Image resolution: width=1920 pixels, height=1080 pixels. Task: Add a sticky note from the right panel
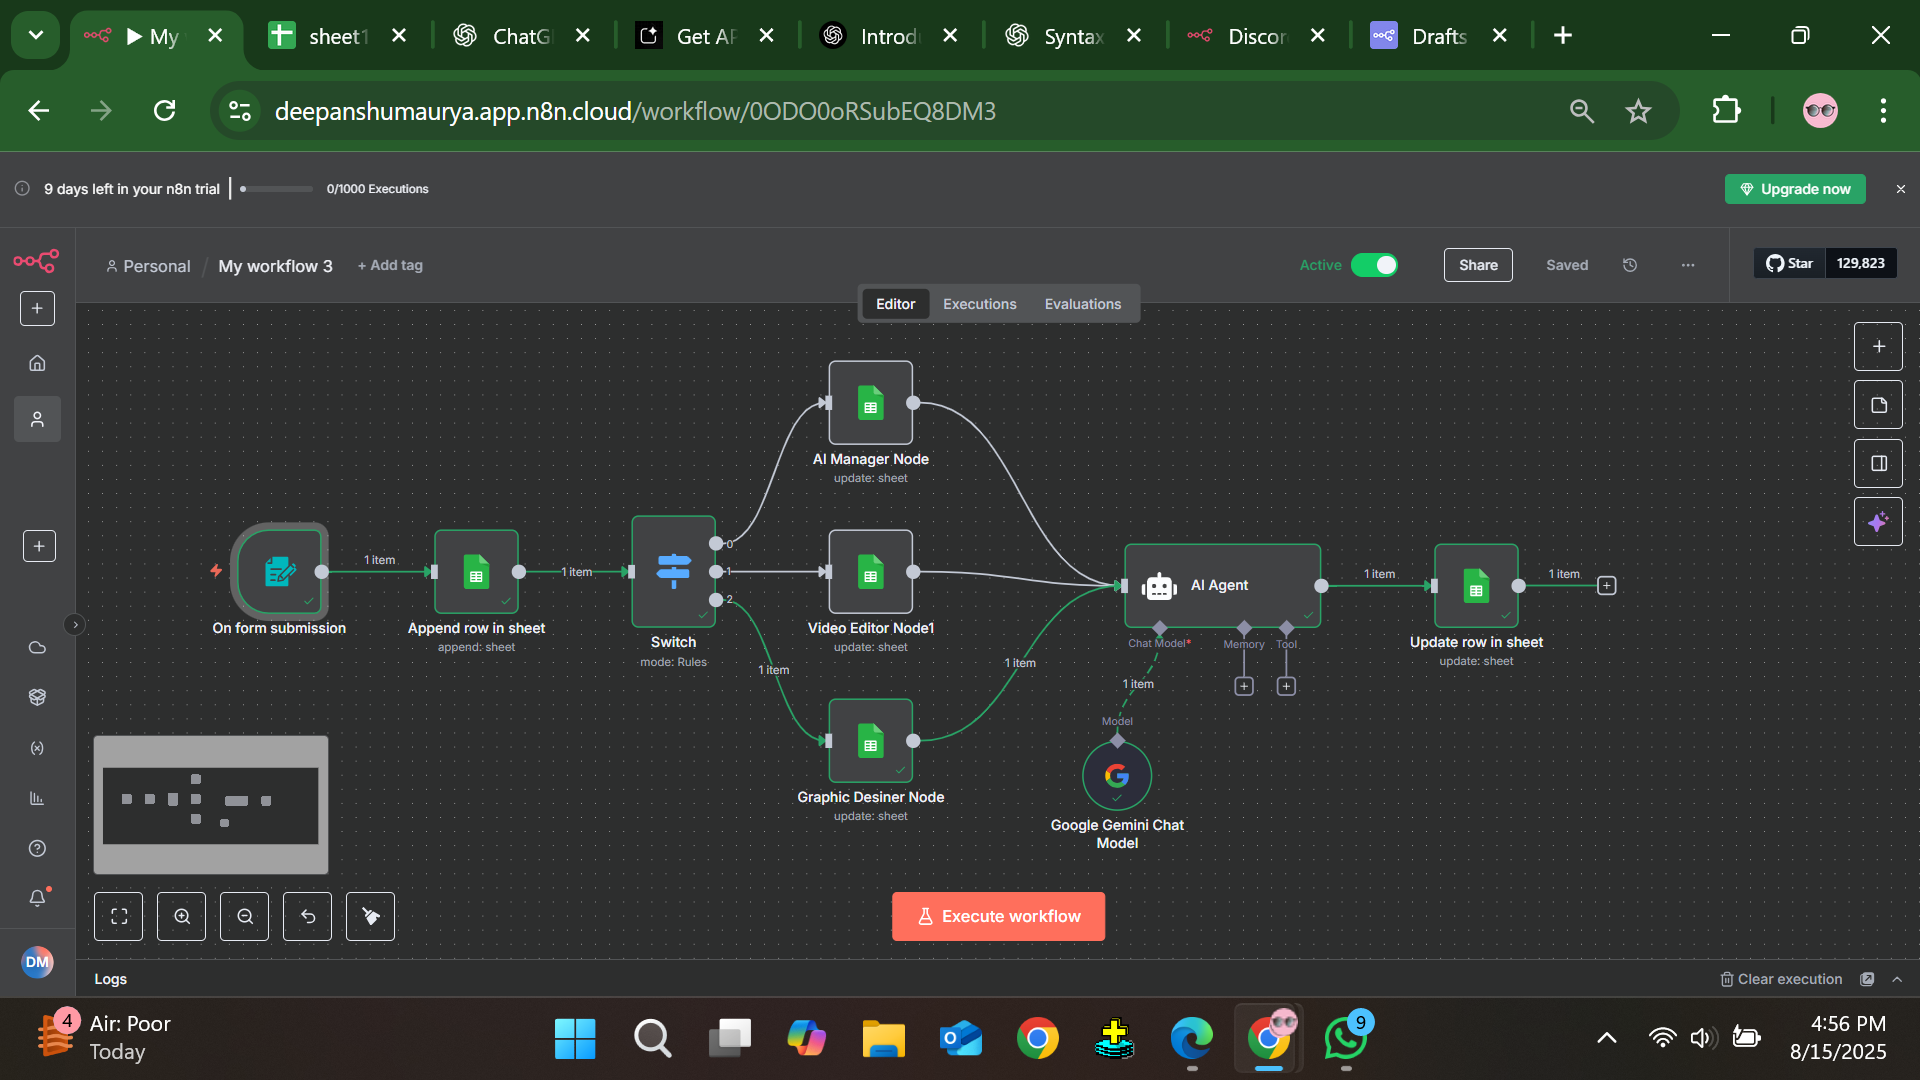coord(1878,405)
